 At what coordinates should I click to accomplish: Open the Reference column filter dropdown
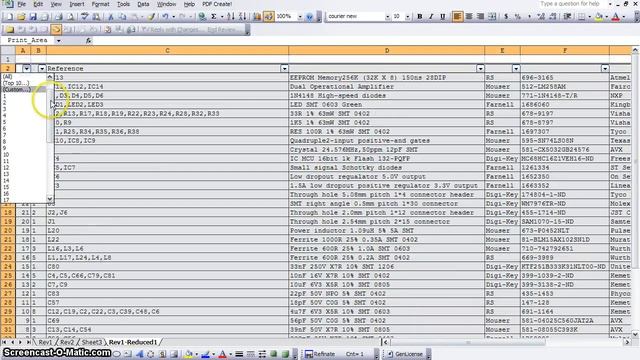coord(284,69)
